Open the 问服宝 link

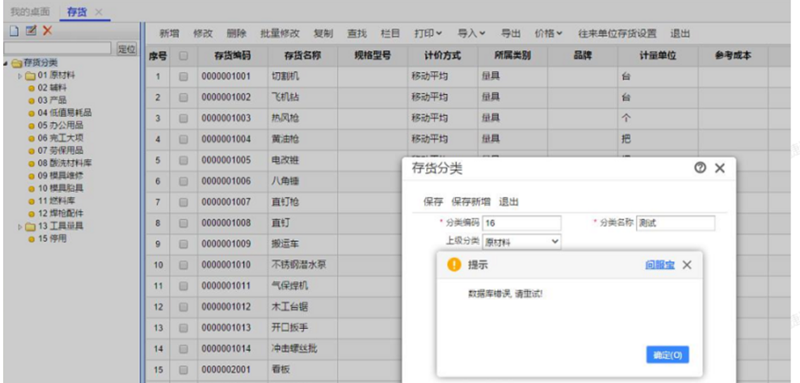[x=660, y=265]
